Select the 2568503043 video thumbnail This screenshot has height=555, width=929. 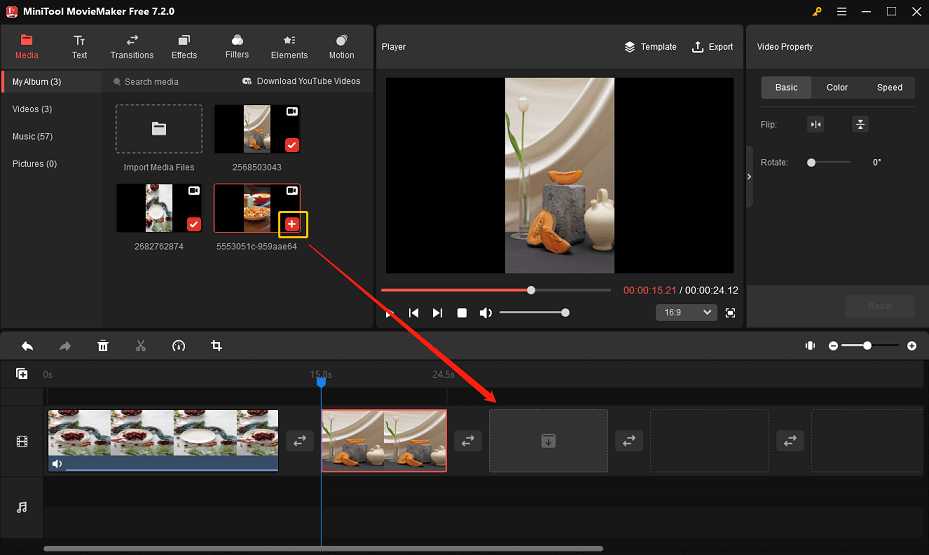click(257, 129)
